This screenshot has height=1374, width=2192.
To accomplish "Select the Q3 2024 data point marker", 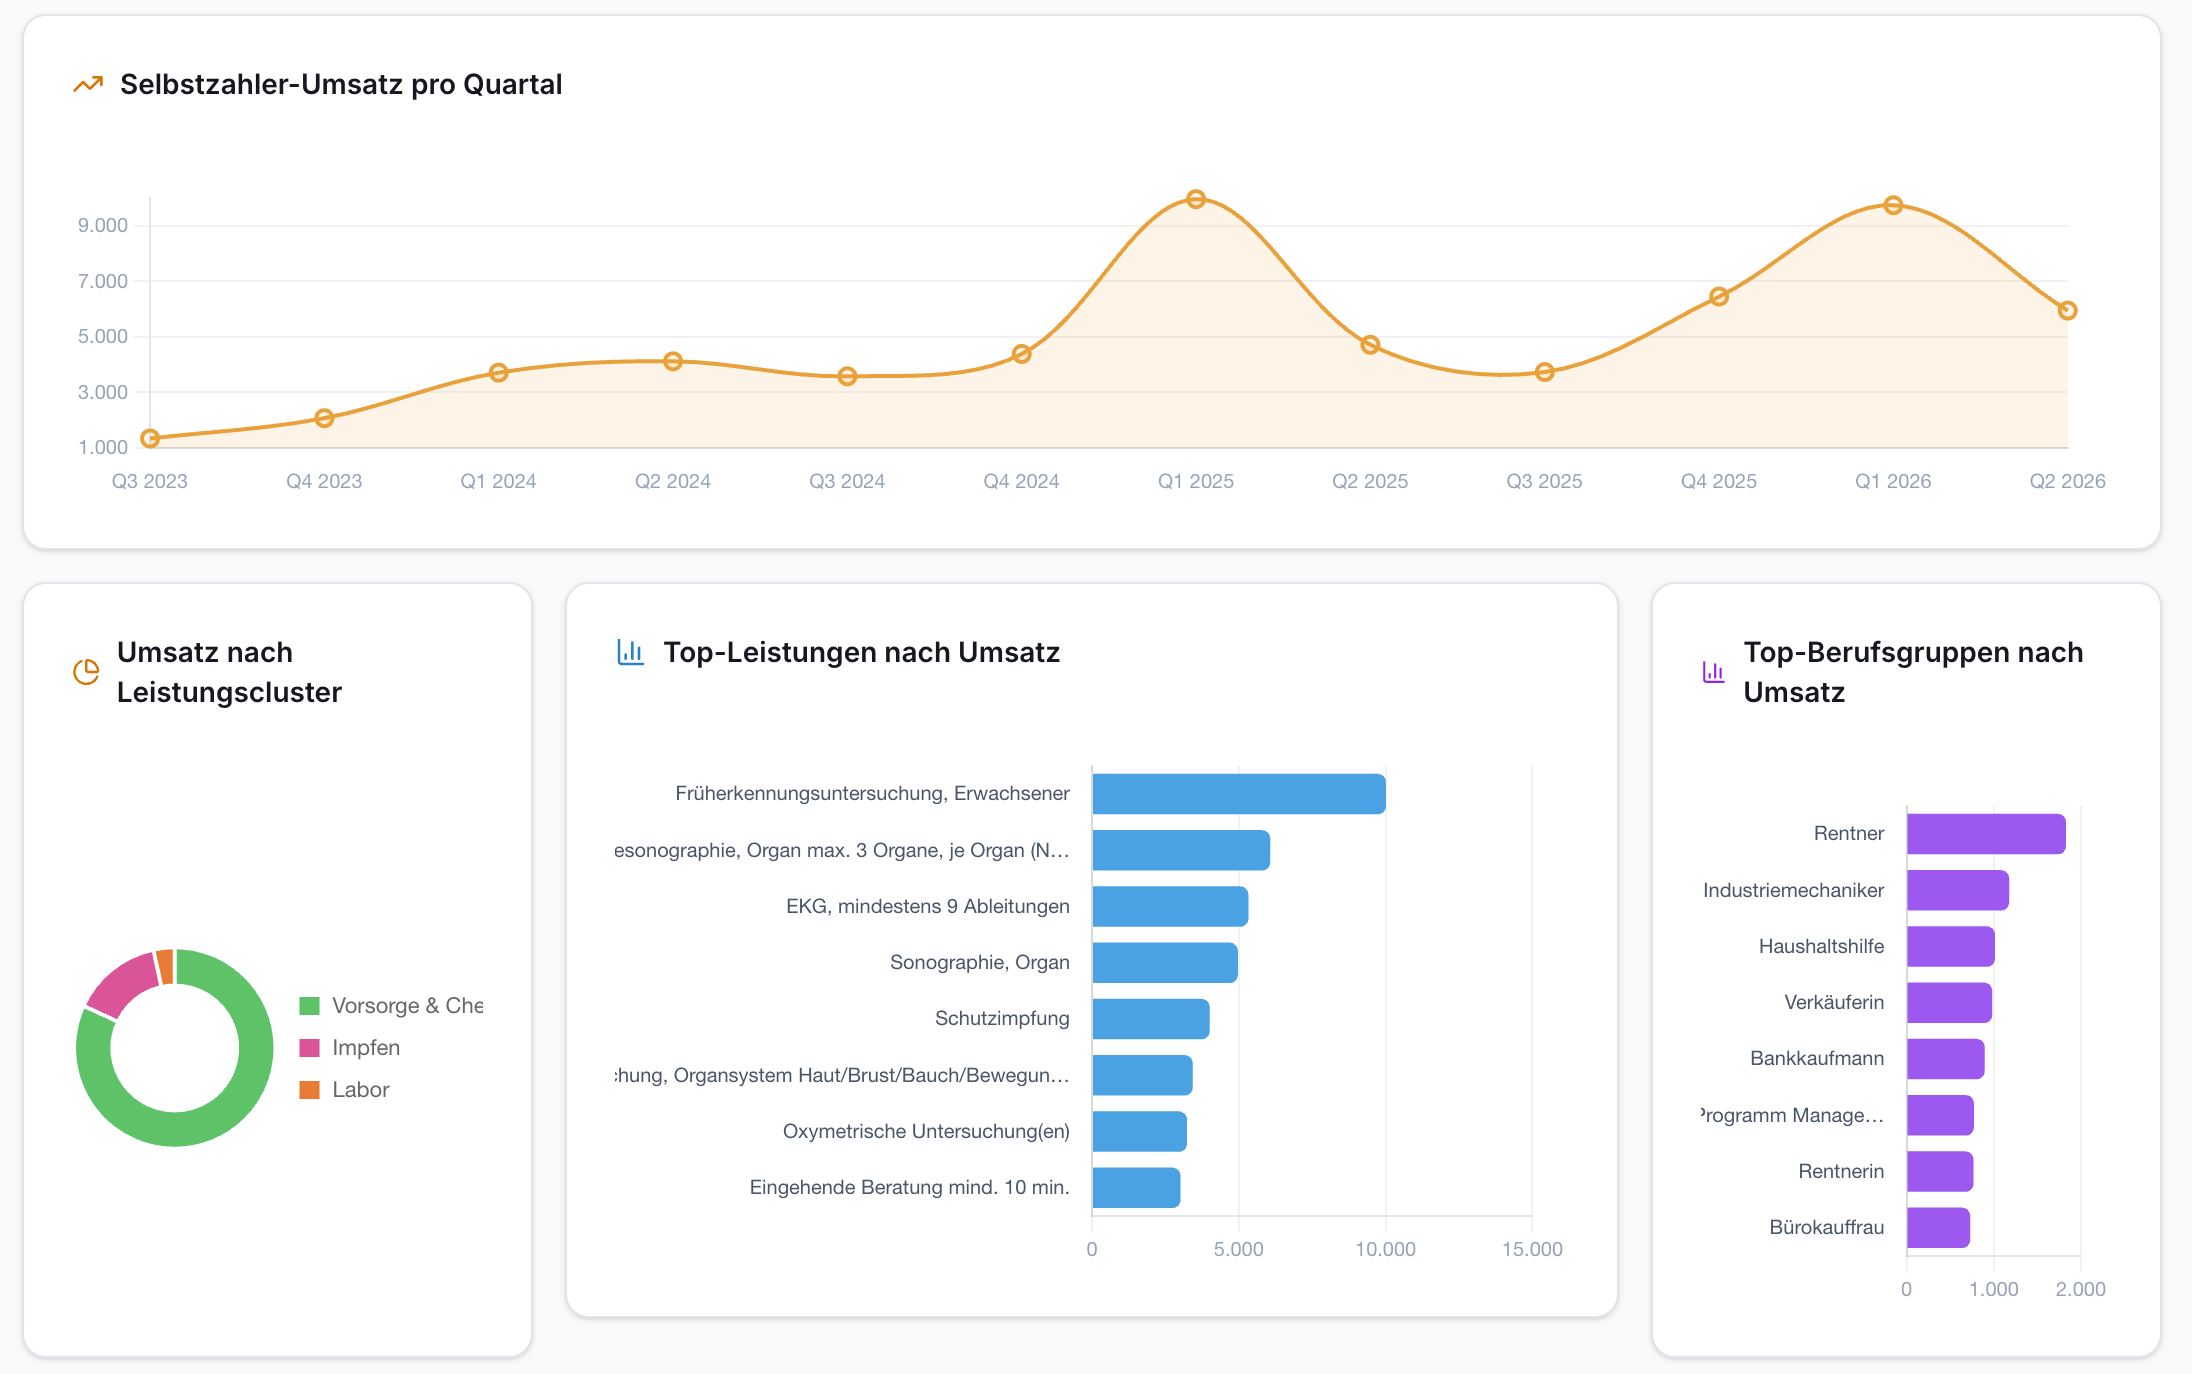I will (x=847, y=376).
